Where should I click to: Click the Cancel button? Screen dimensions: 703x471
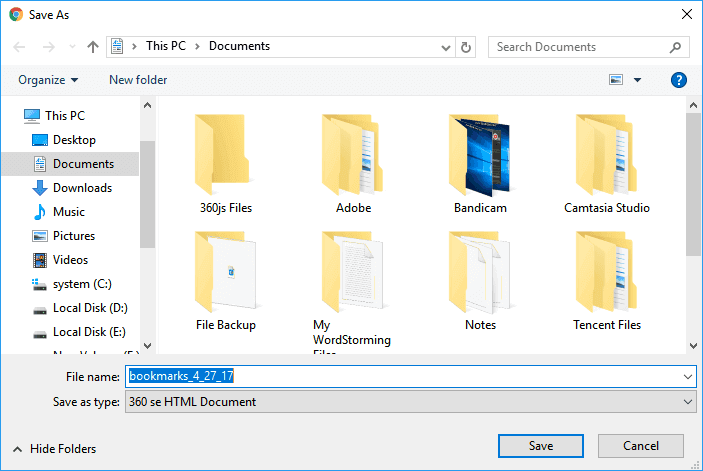641,446
